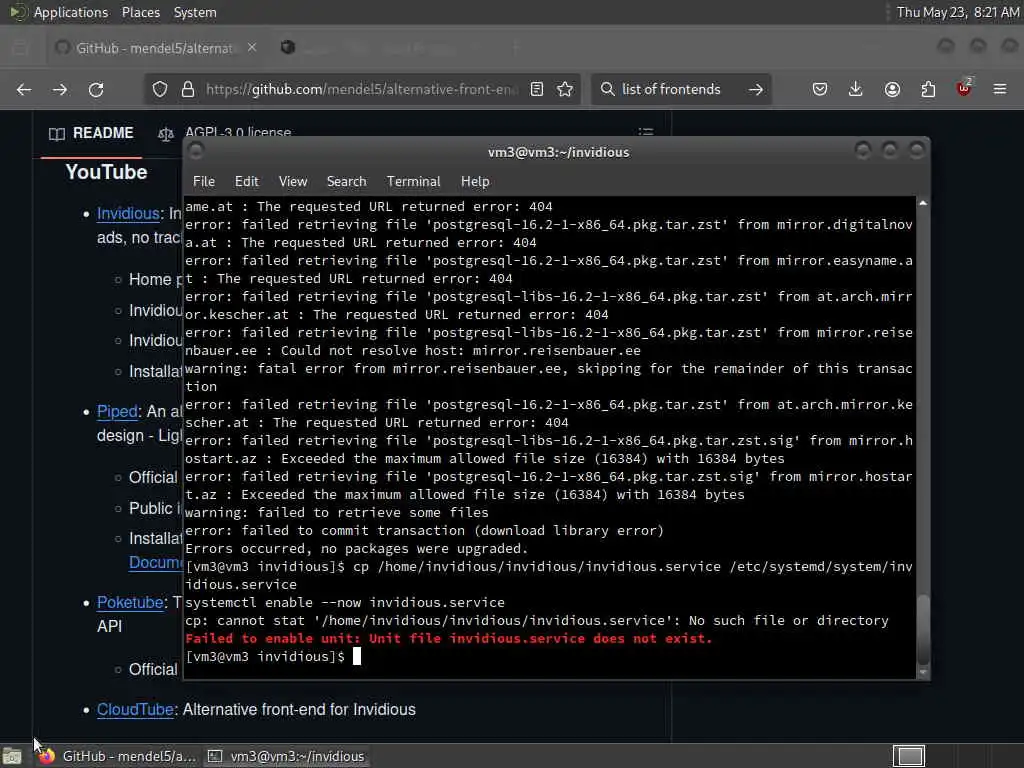
Task: Click the date and time clock
Action: tap(957, 12)
